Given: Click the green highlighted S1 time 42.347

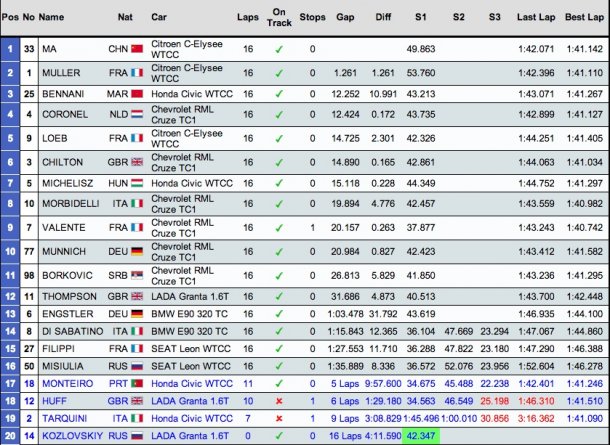Looking at the screenshot, I should click(421, 436).
